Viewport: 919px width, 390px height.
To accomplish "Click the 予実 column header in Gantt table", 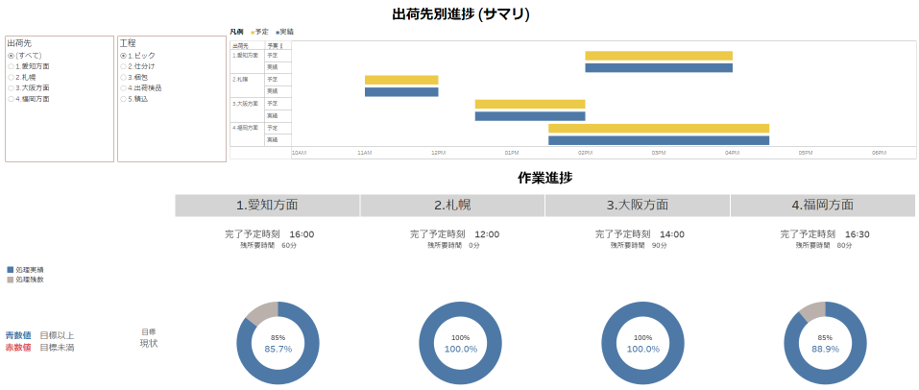I will click(273, 45).
